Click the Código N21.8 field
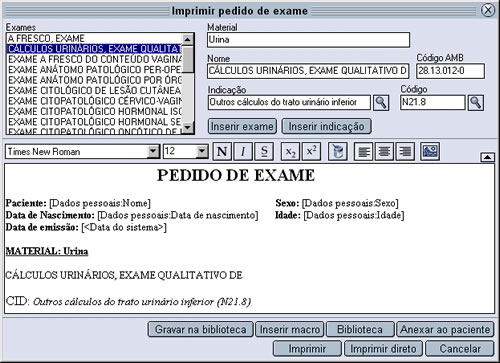500x363 pixels. 433,102
